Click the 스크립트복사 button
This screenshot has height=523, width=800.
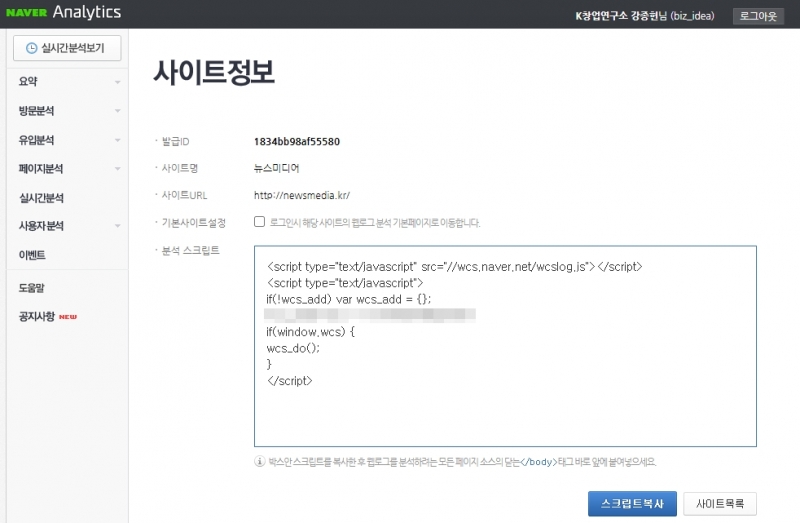pos(632,504)
